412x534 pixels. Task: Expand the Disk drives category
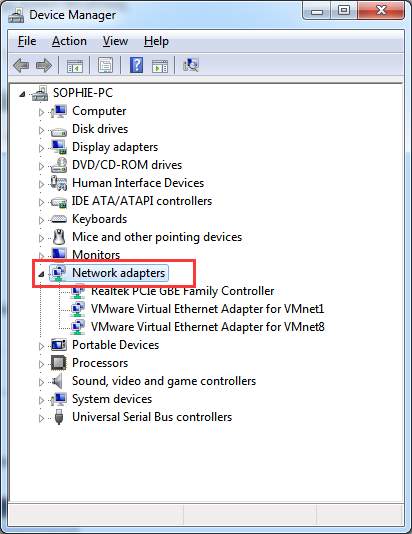coord(41,130)
